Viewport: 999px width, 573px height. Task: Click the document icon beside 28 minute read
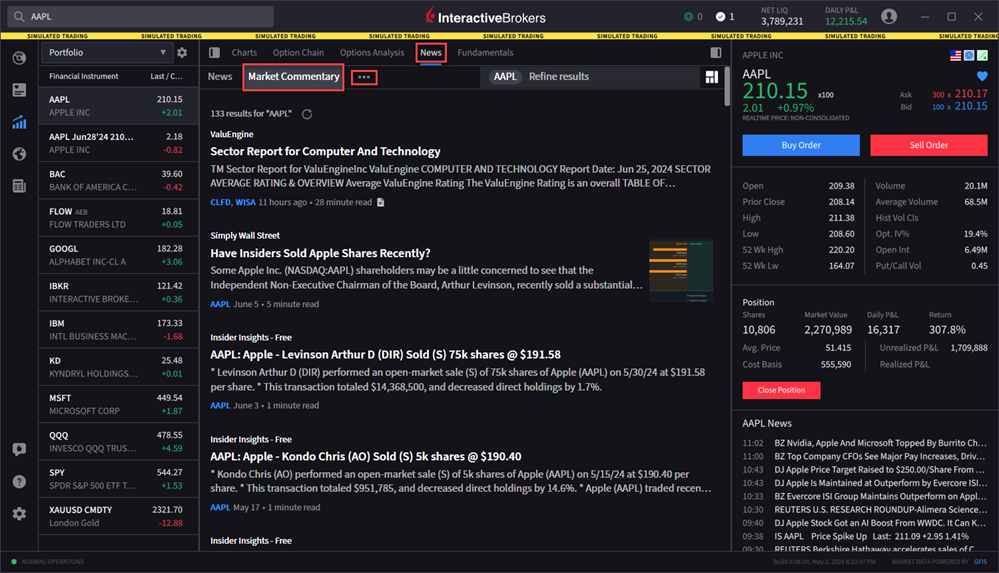380,202
